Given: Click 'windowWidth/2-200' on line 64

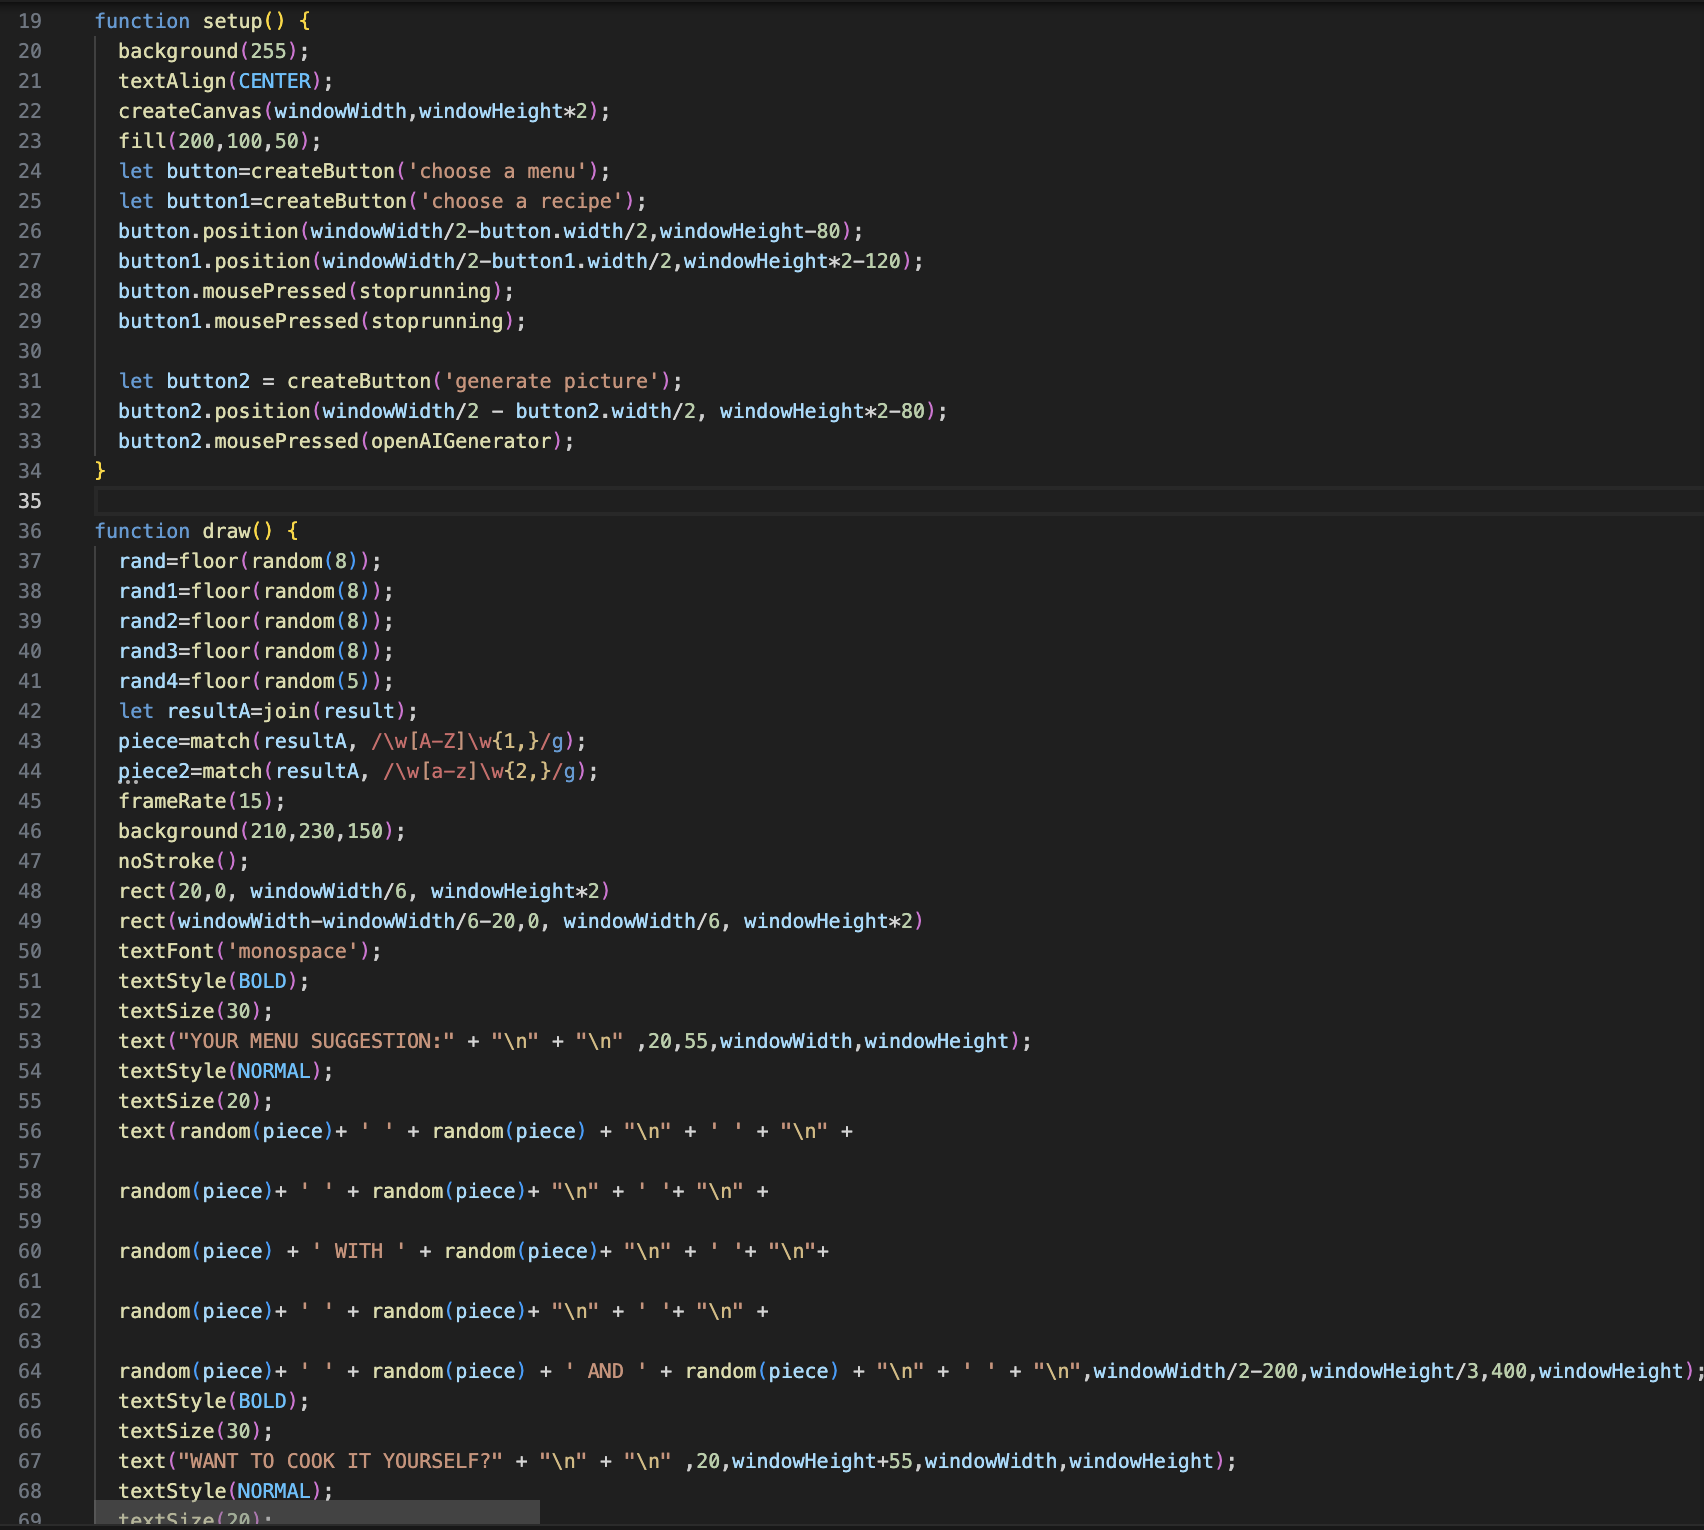Looking at the screenshot, I should pyautogui.click(x=1196, y=1371).
